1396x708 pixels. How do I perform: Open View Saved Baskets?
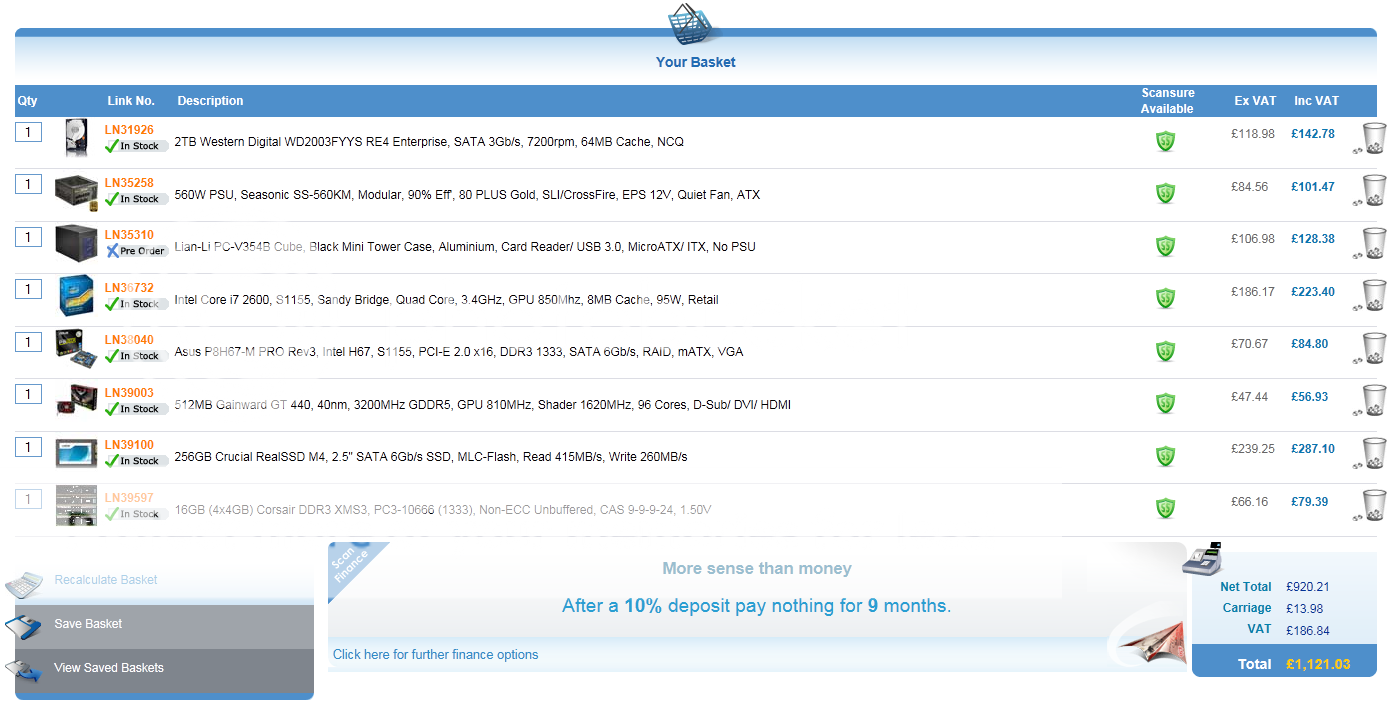[x=108, y=668]
